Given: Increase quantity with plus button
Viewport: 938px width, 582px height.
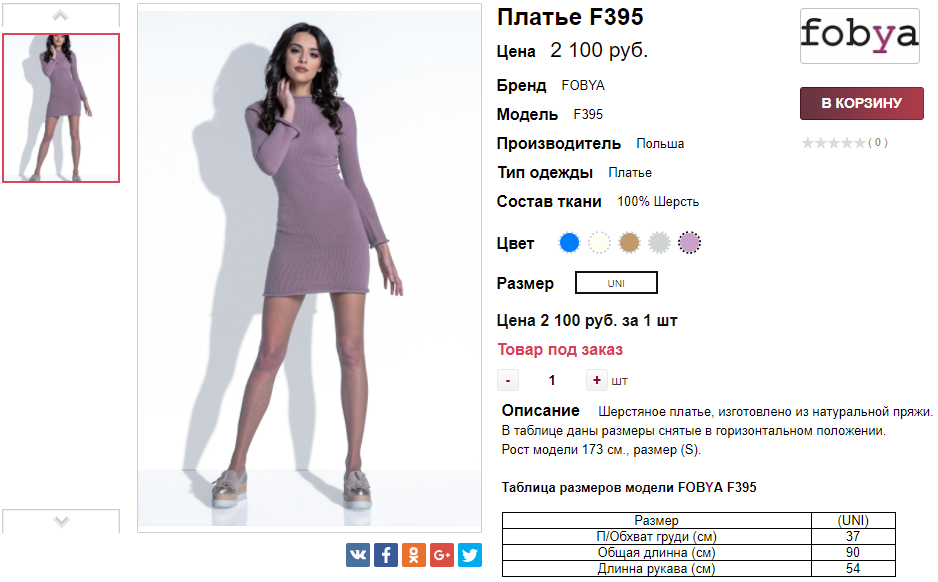Looking at the screenshot, I should point(596,380).
